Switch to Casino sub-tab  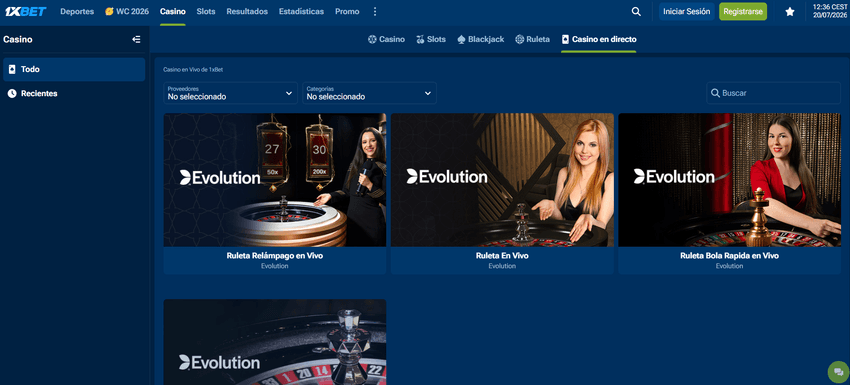(386, 40)
